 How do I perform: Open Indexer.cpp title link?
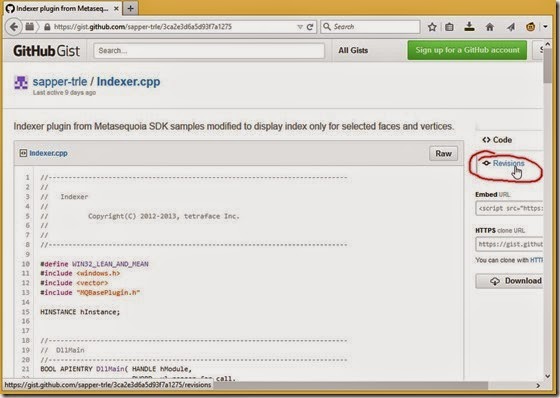click(x=129, y=81)
